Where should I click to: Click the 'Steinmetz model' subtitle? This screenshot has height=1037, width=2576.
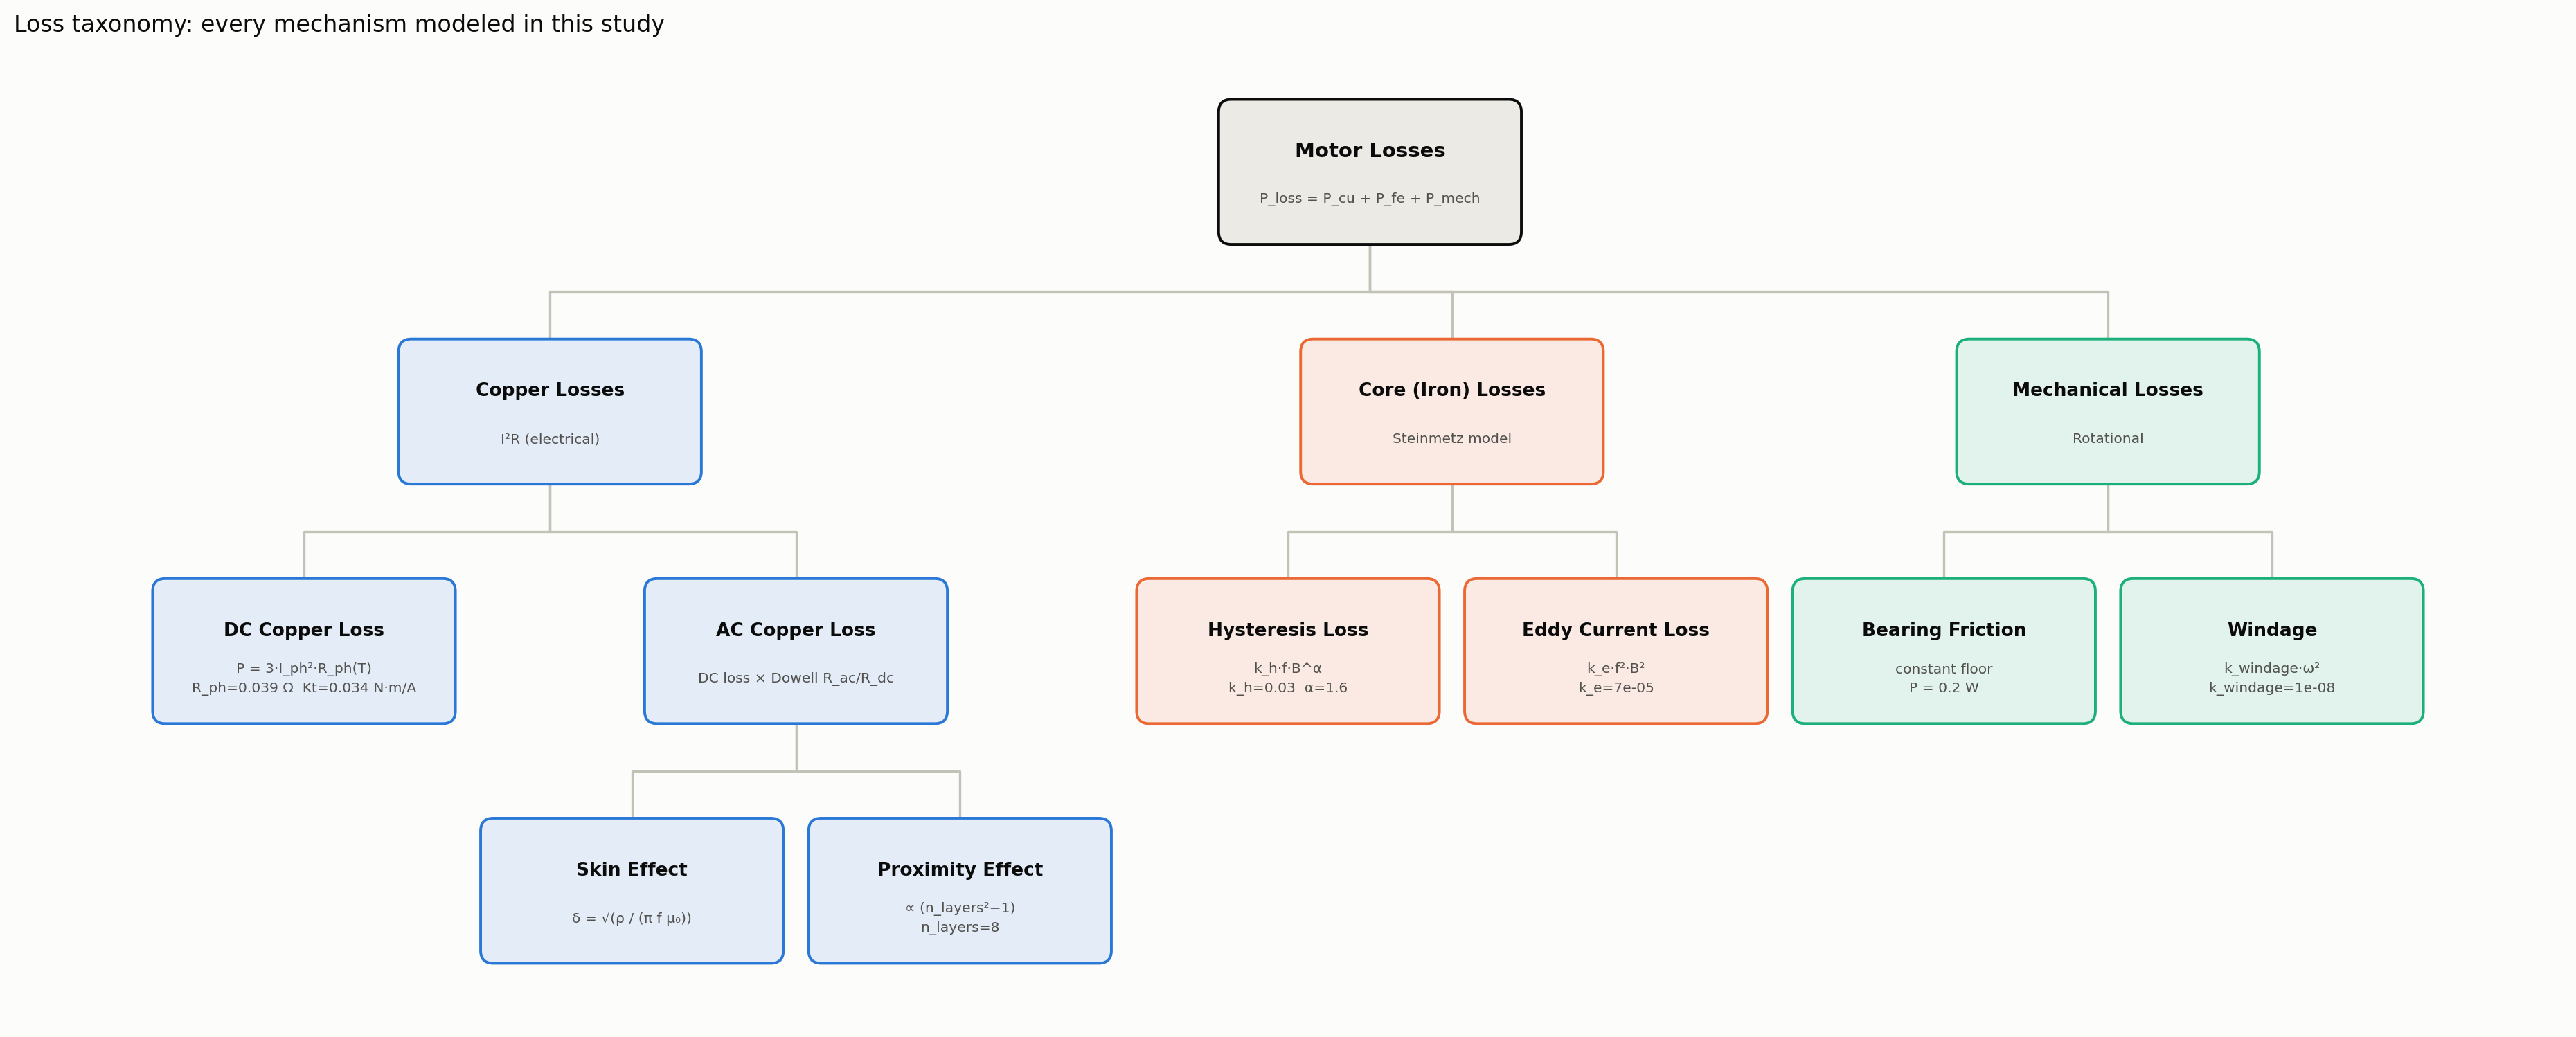tap(1451, 438)
